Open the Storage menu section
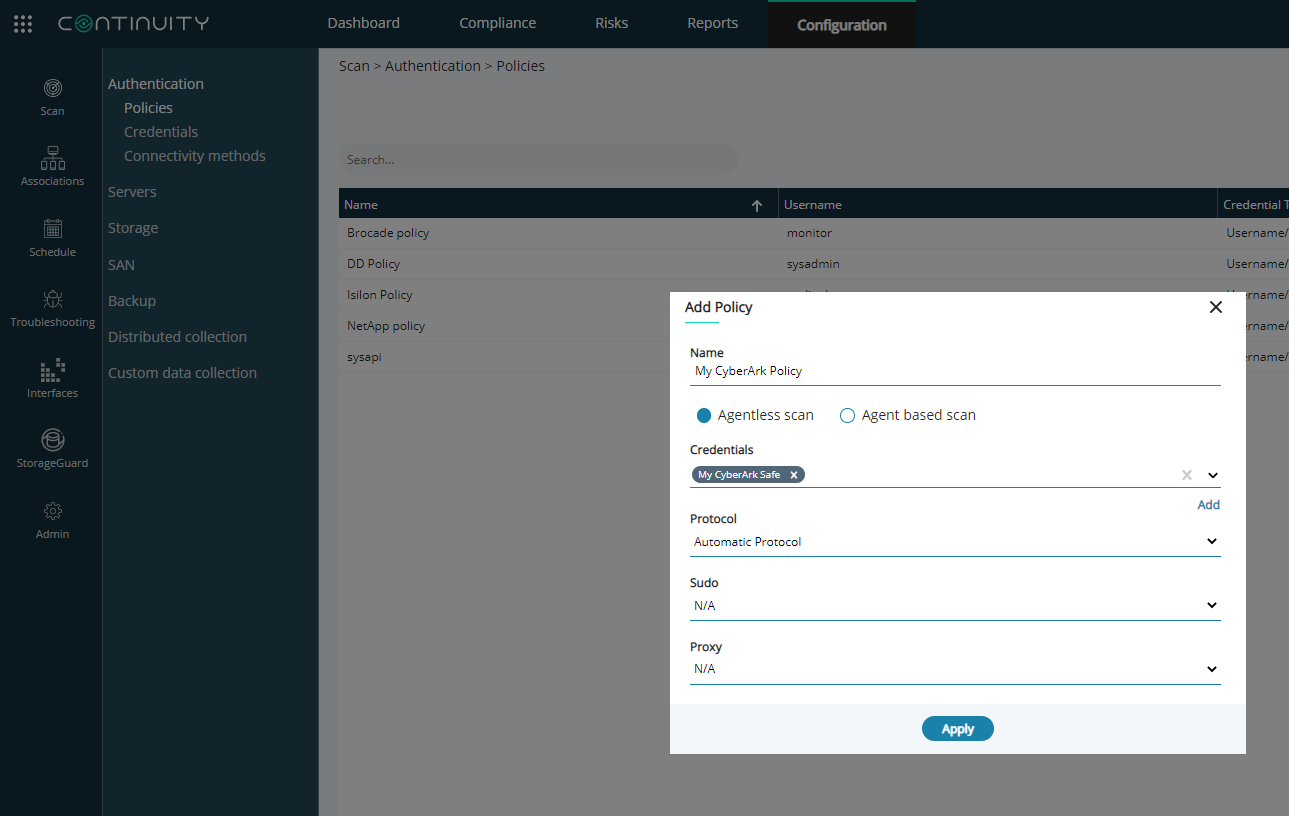1289x816 pixels. pos(133,228)
